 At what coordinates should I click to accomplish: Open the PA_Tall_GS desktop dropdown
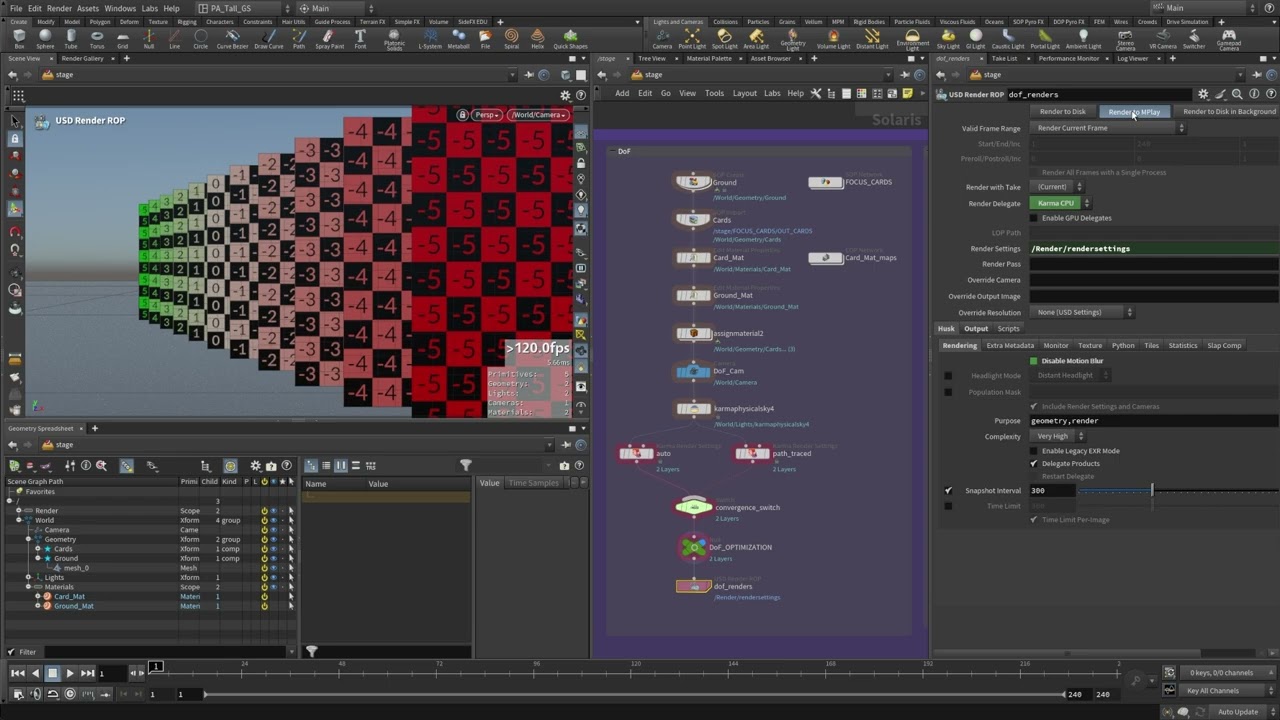238,8
